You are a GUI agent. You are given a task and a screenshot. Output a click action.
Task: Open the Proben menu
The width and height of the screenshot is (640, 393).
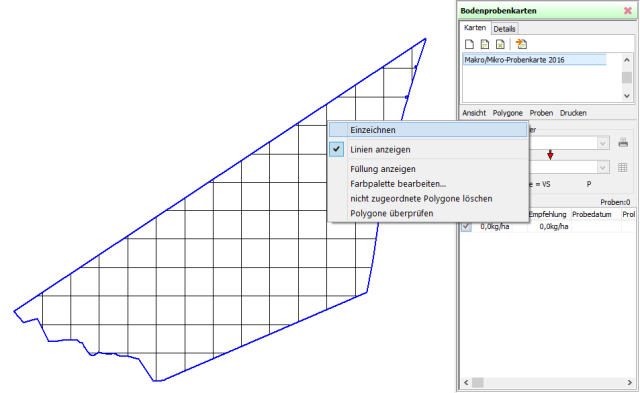541,113
